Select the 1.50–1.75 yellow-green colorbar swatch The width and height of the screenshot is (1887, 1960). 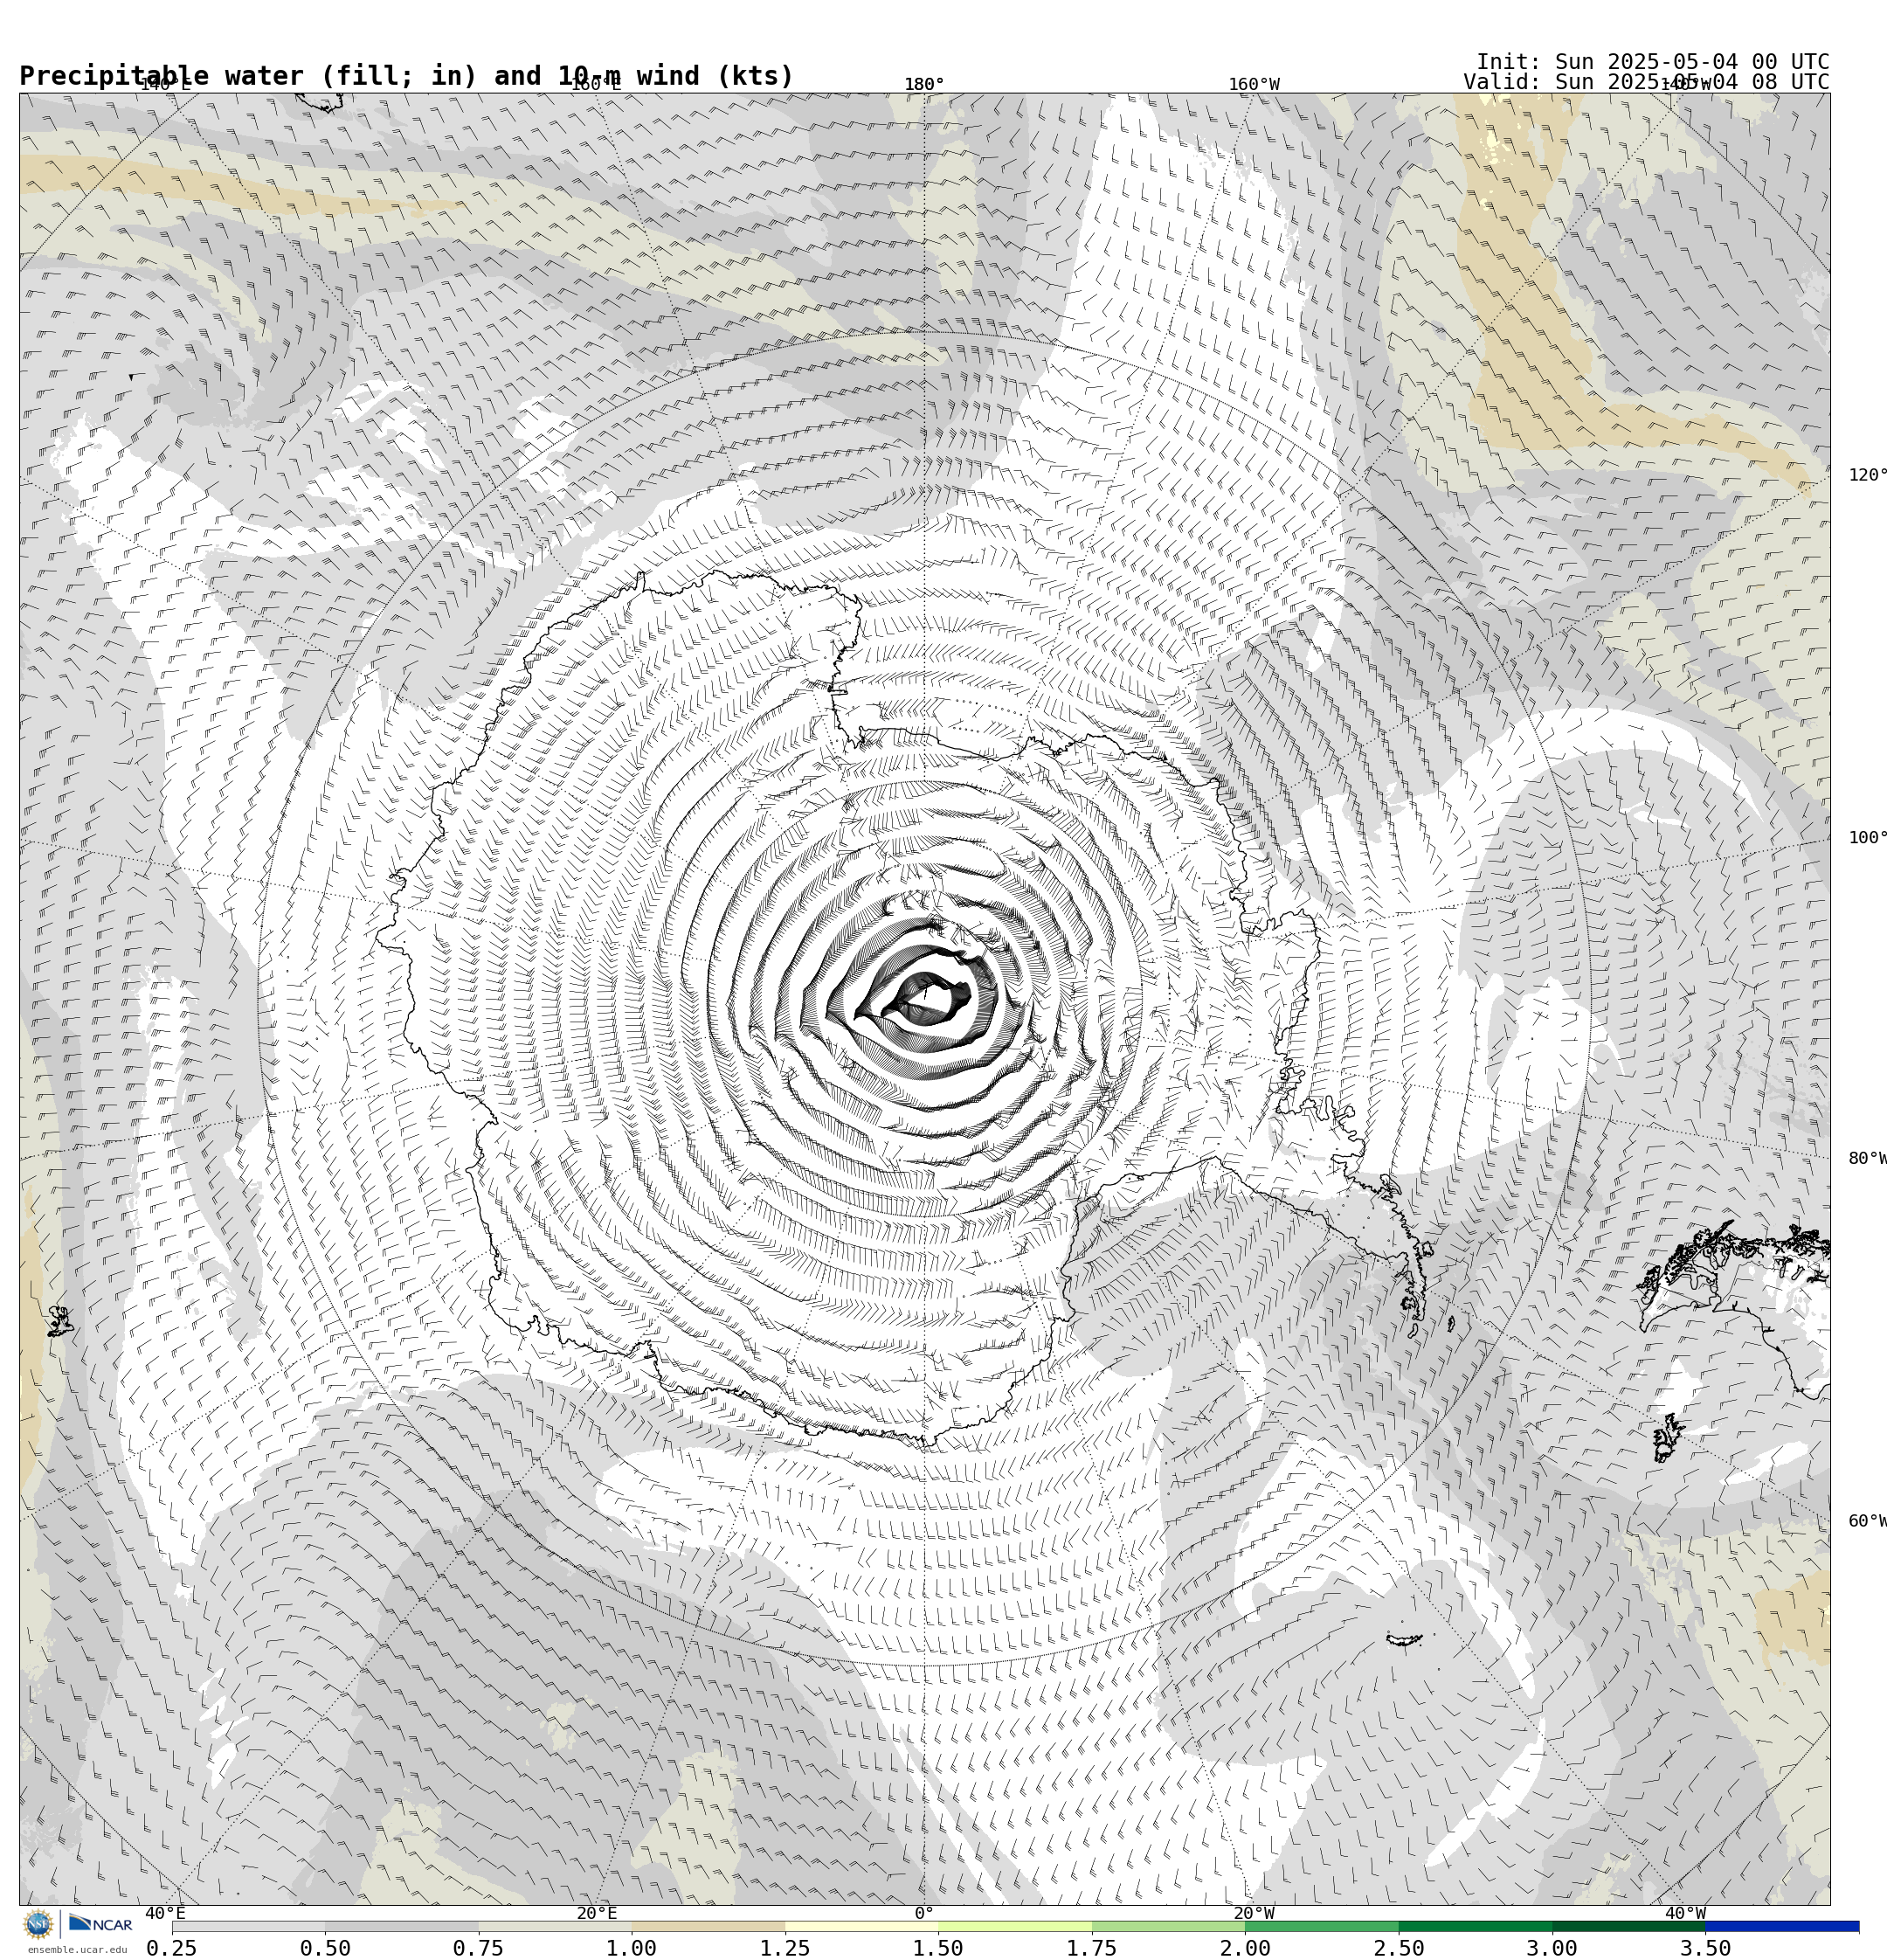point(1015,1926)
